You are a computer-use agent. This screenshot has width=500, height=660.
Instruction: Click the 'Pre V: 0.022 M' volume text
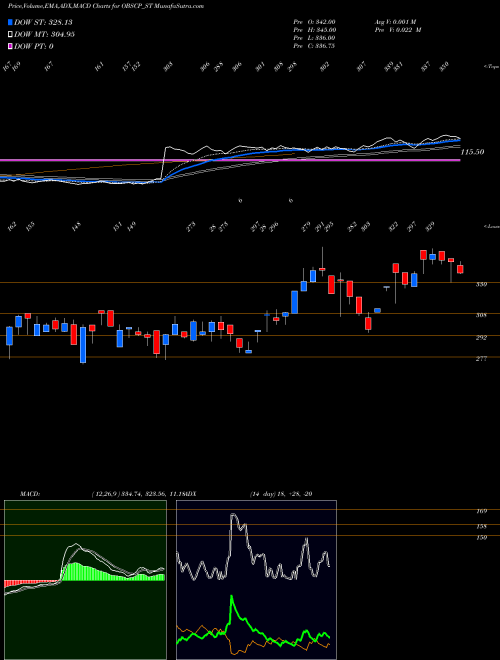[397, 30]
